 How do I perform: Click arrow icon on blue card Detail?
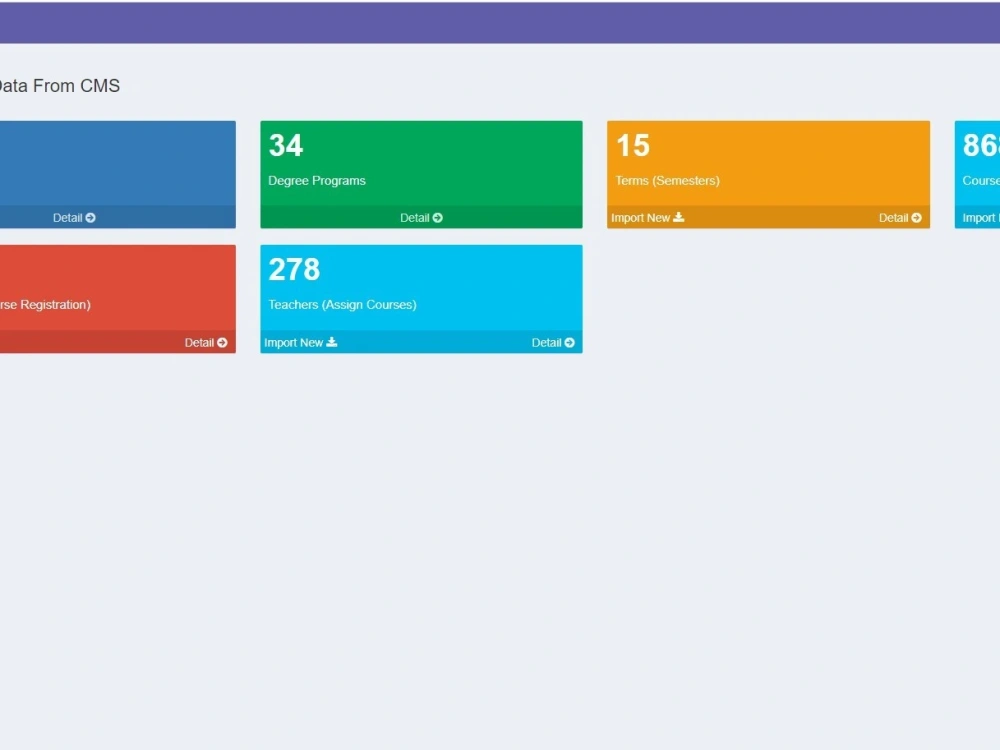(x=91, y=217)
